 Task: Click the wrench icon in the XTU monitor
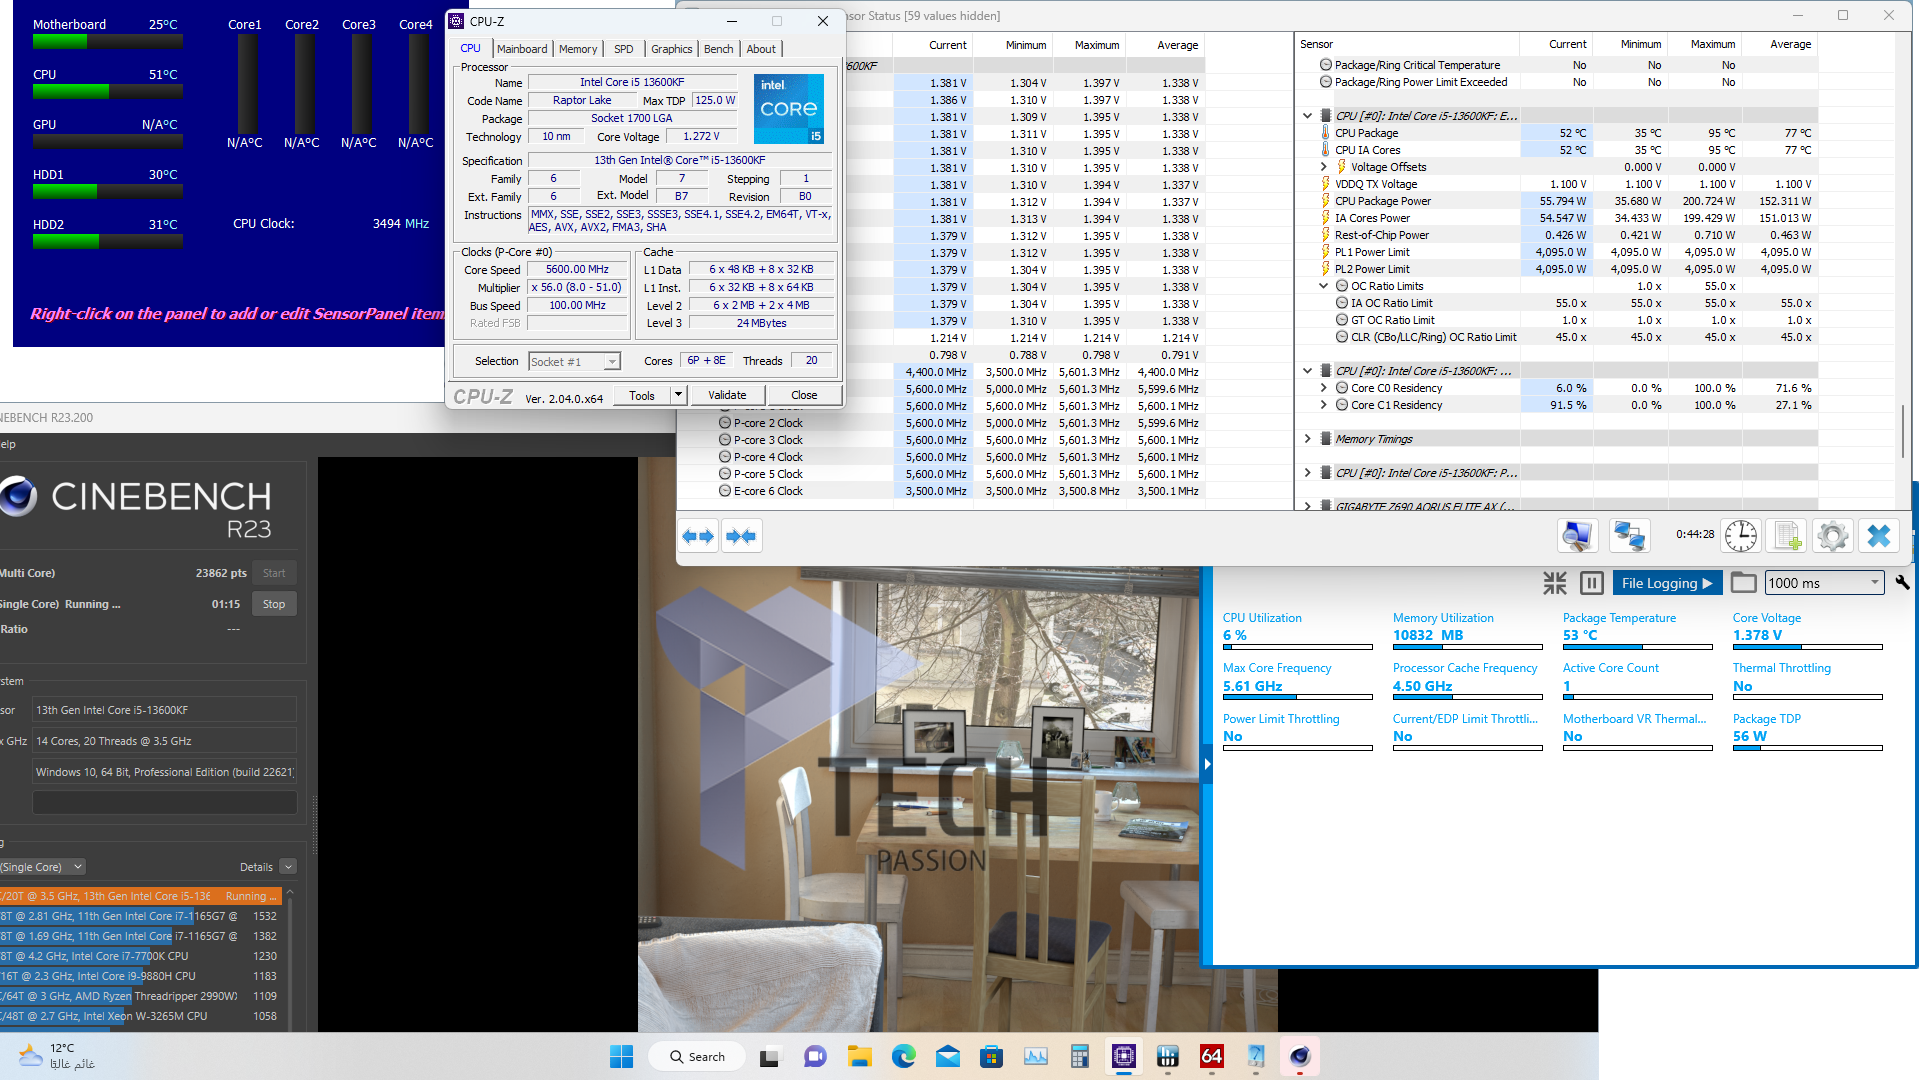1902,583
